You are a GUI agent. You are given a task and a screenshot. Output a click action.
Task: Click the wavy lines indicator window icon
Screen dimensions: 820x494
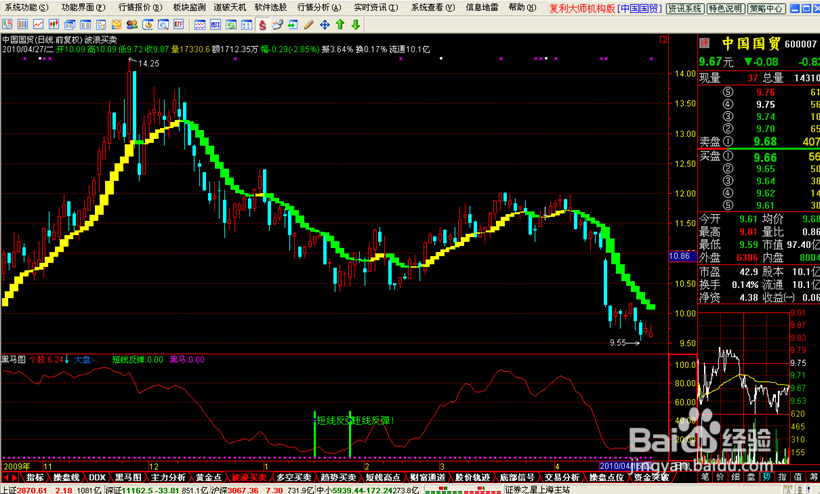200,25
